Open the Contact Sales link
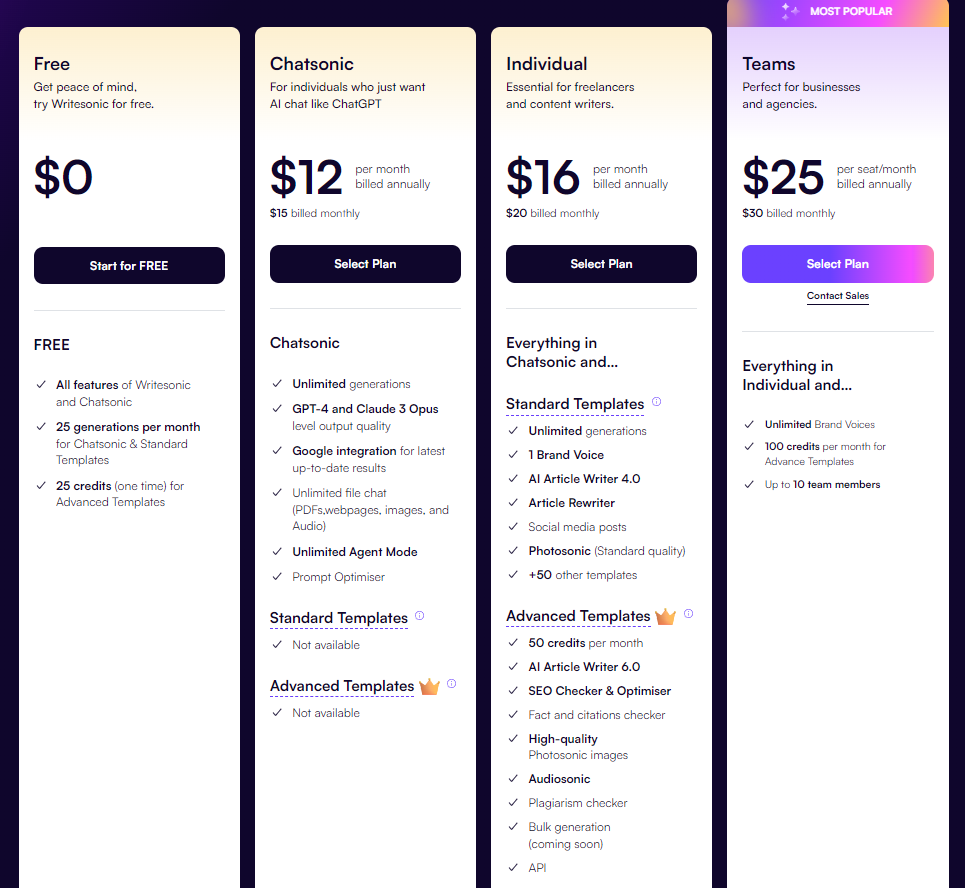Image resolution: width=965 pixels, height=888 pixels. tap(837, 297)
